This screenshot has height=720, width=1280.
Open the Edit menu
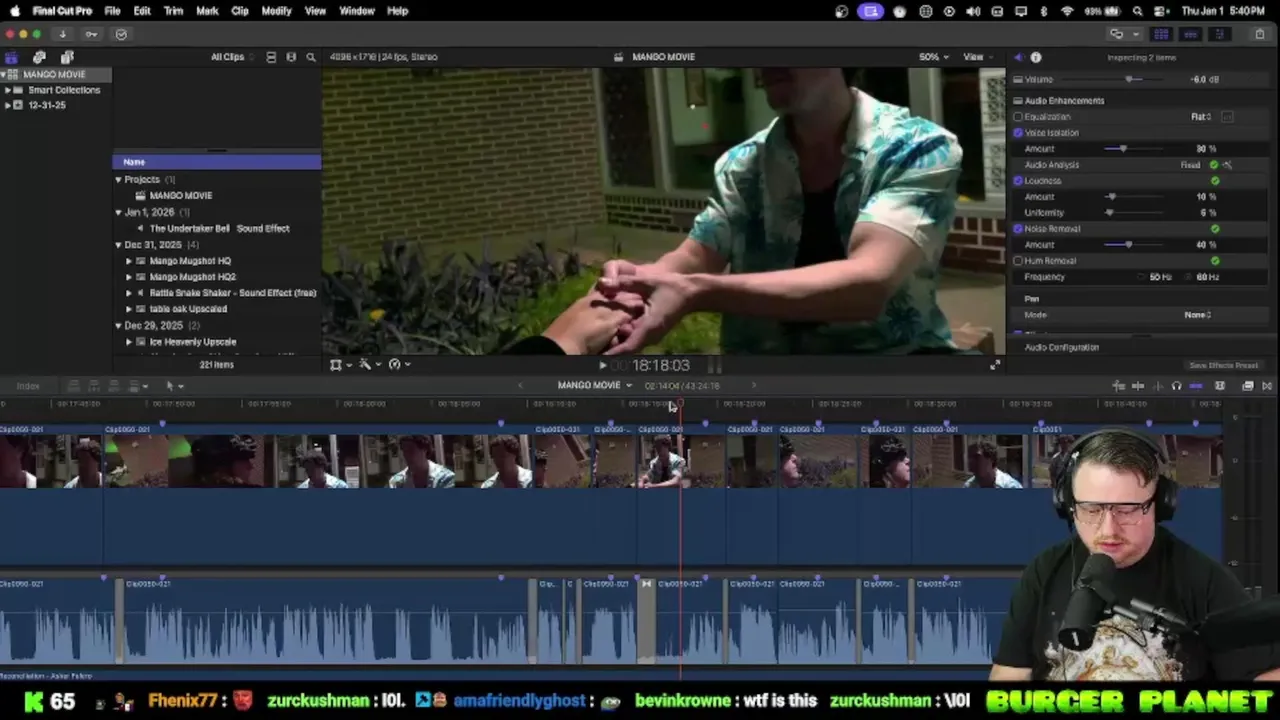pyautogui.click(x=142, y=11)
